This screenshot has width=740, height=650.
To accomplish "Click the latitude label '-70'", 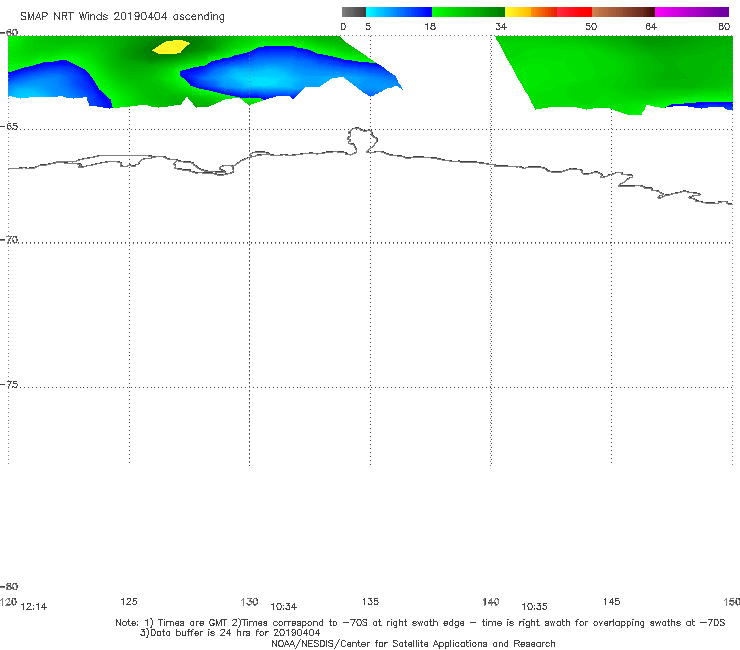I will 9,240.
